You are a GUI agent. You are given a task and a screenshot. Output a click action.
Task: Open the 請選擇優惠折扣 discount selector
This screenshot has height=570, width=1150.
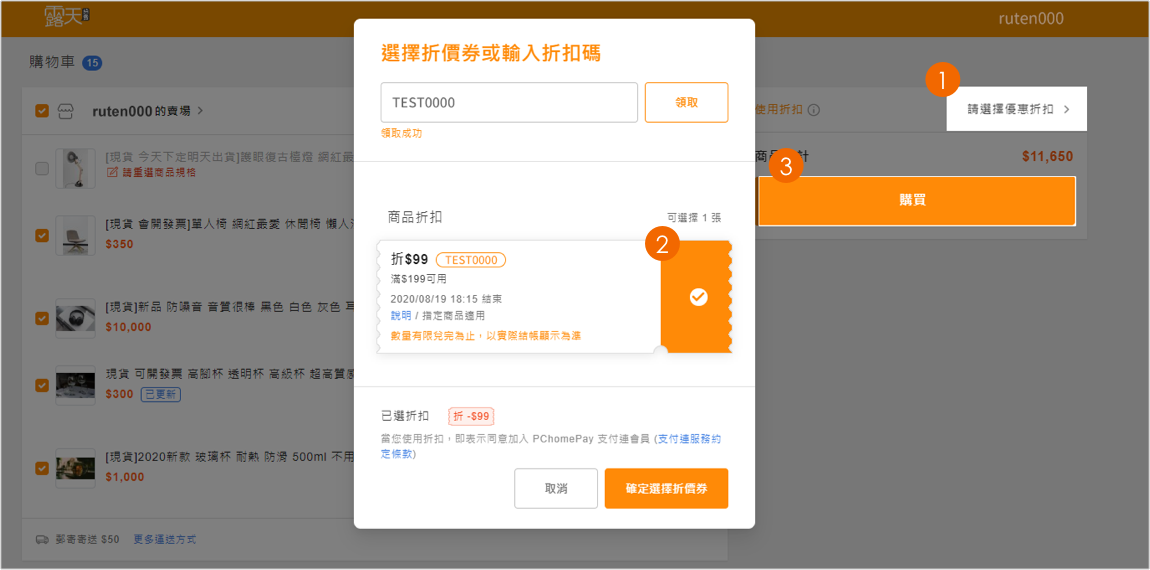[x=1016, y=109]
